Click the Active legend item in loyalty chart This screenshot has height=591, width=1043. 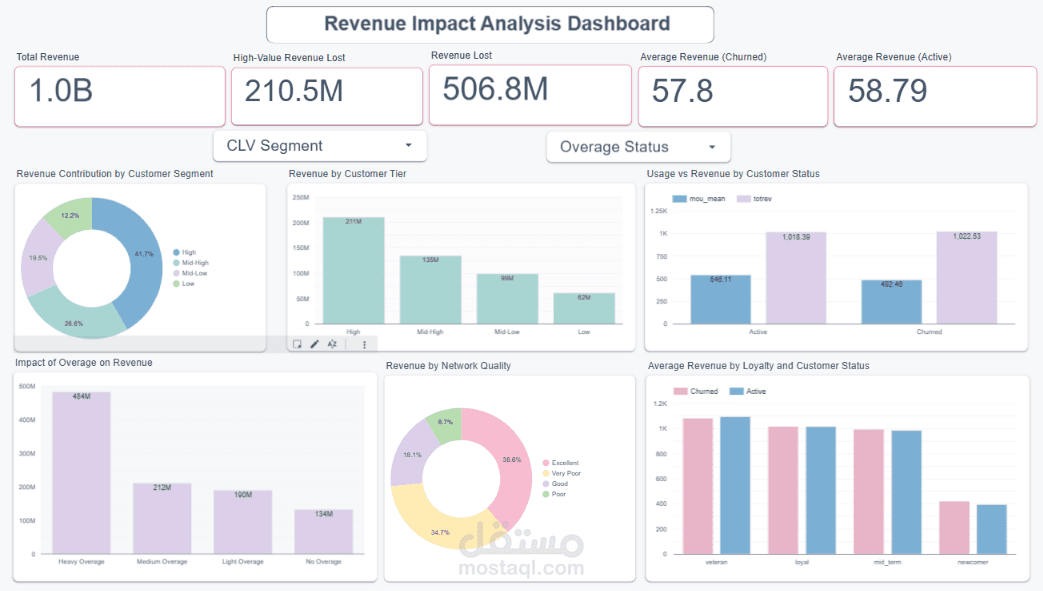pyautogui.click(x=748, y=391)
